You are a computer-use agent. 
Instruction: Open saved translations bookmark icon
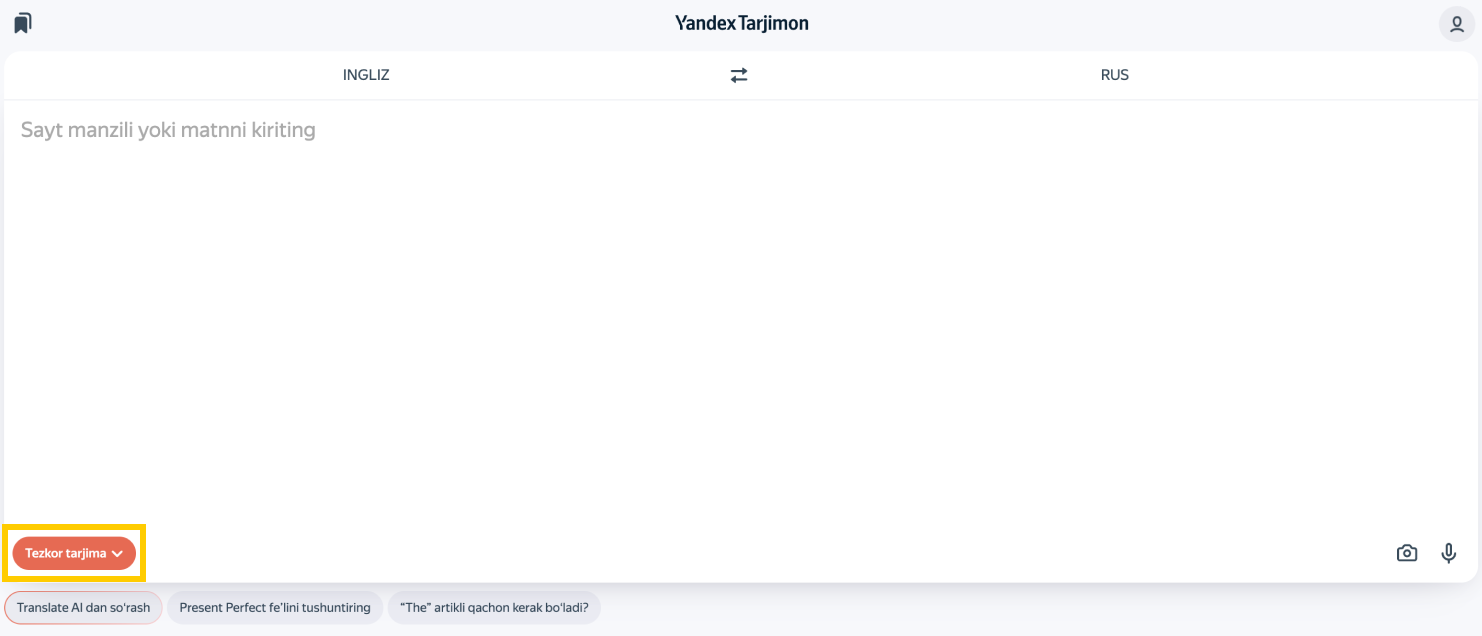click(23, 22)
